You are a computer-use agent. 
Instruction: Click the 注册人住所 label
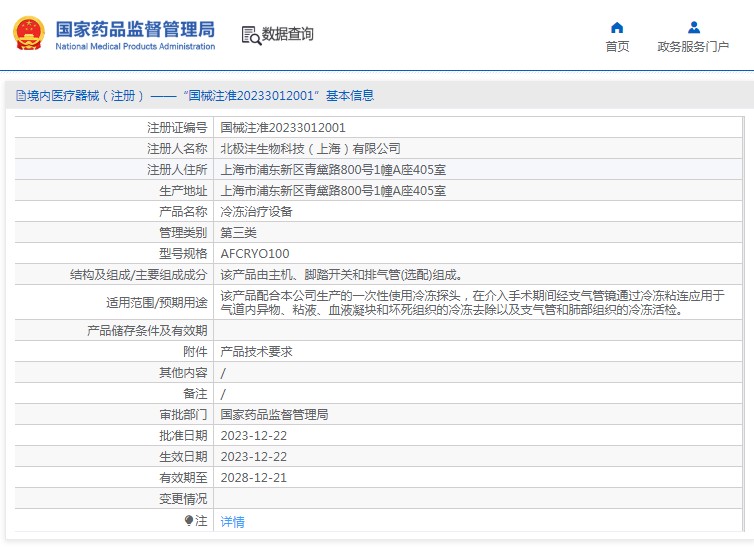(177, 170)
